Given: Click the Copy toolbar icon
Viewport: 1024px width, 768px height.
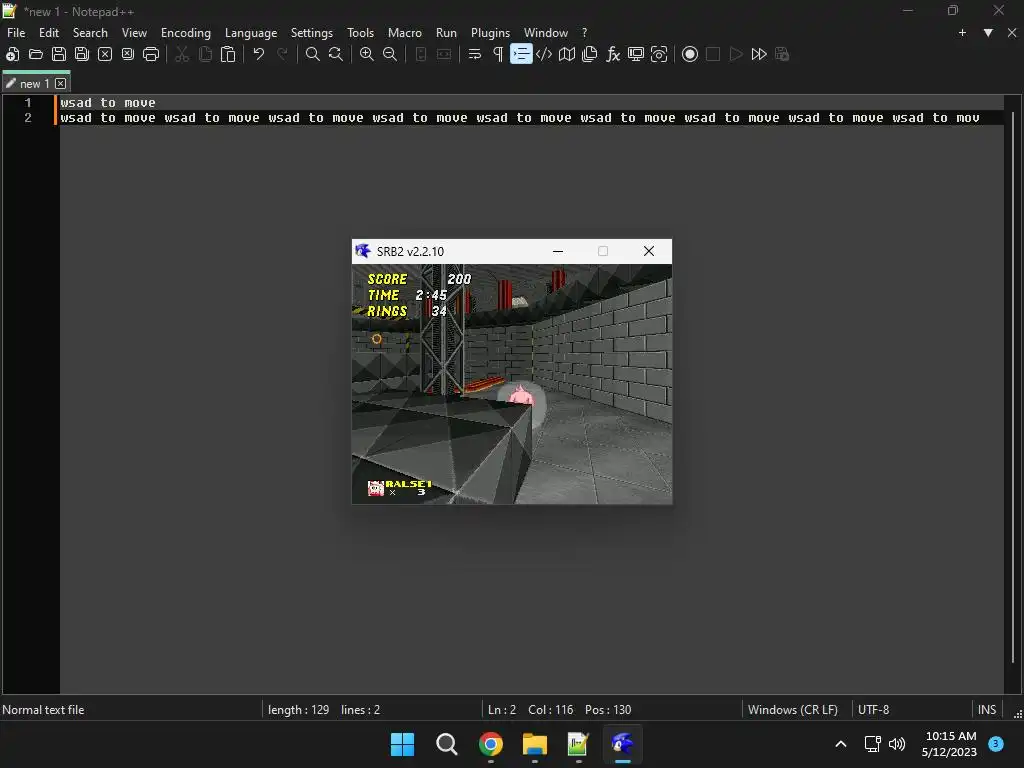Looking at the screenshot, I should [205, 54].
